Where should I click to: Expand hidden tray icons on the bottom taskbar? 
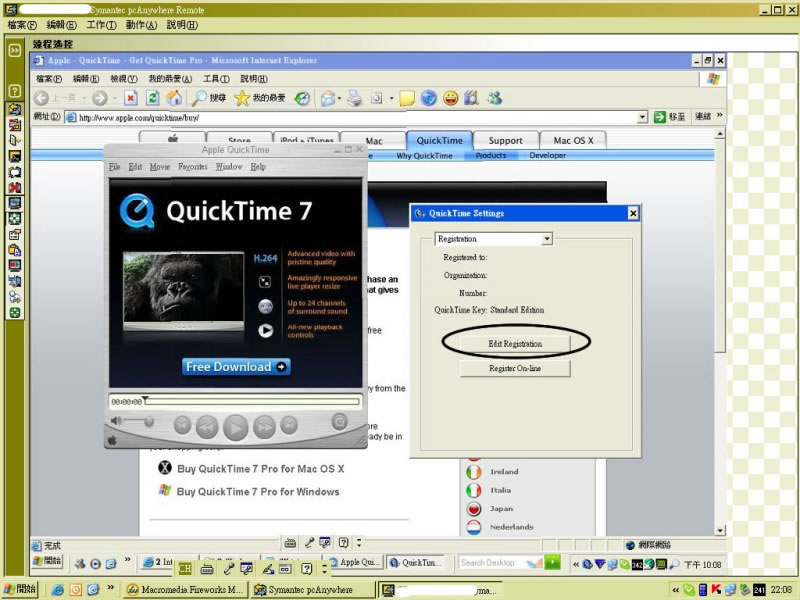pyautogui.click(x=676, y=590)
